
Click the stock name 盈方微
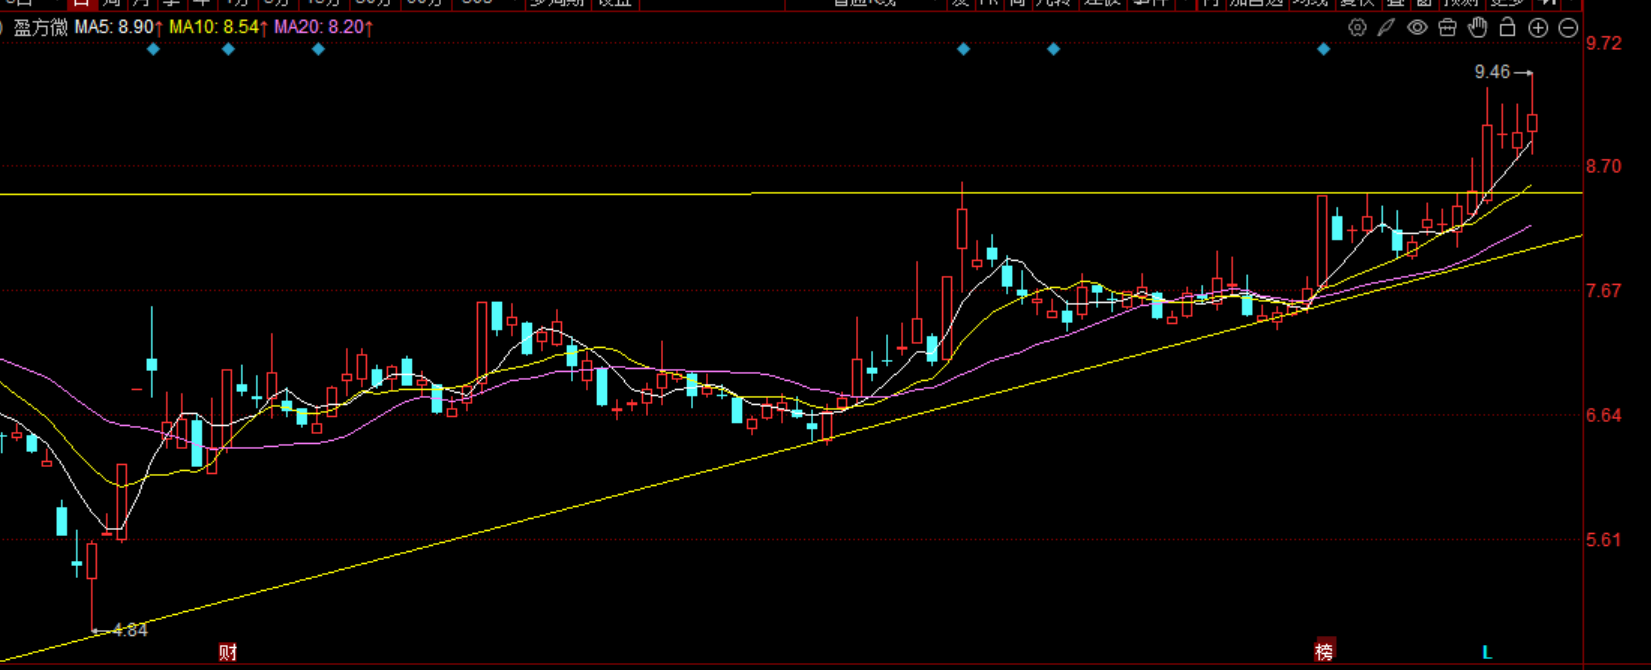pos(41,27)
